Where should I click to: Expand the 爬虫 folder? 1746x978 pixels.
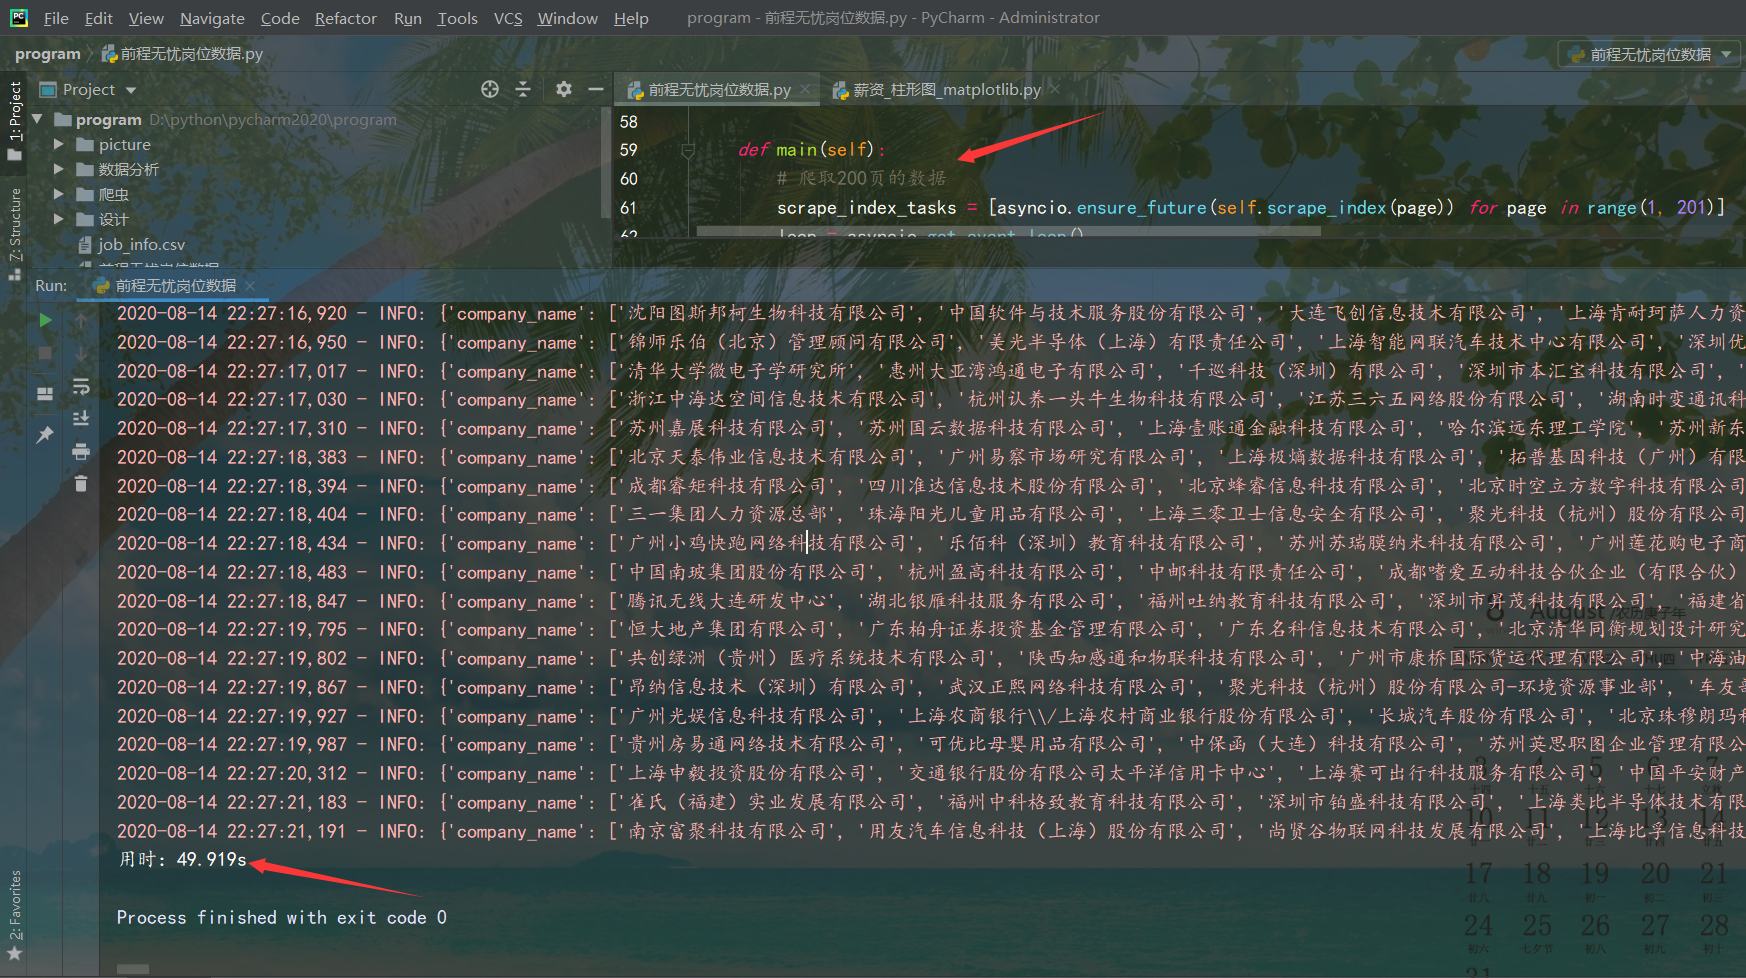point(59,194)
